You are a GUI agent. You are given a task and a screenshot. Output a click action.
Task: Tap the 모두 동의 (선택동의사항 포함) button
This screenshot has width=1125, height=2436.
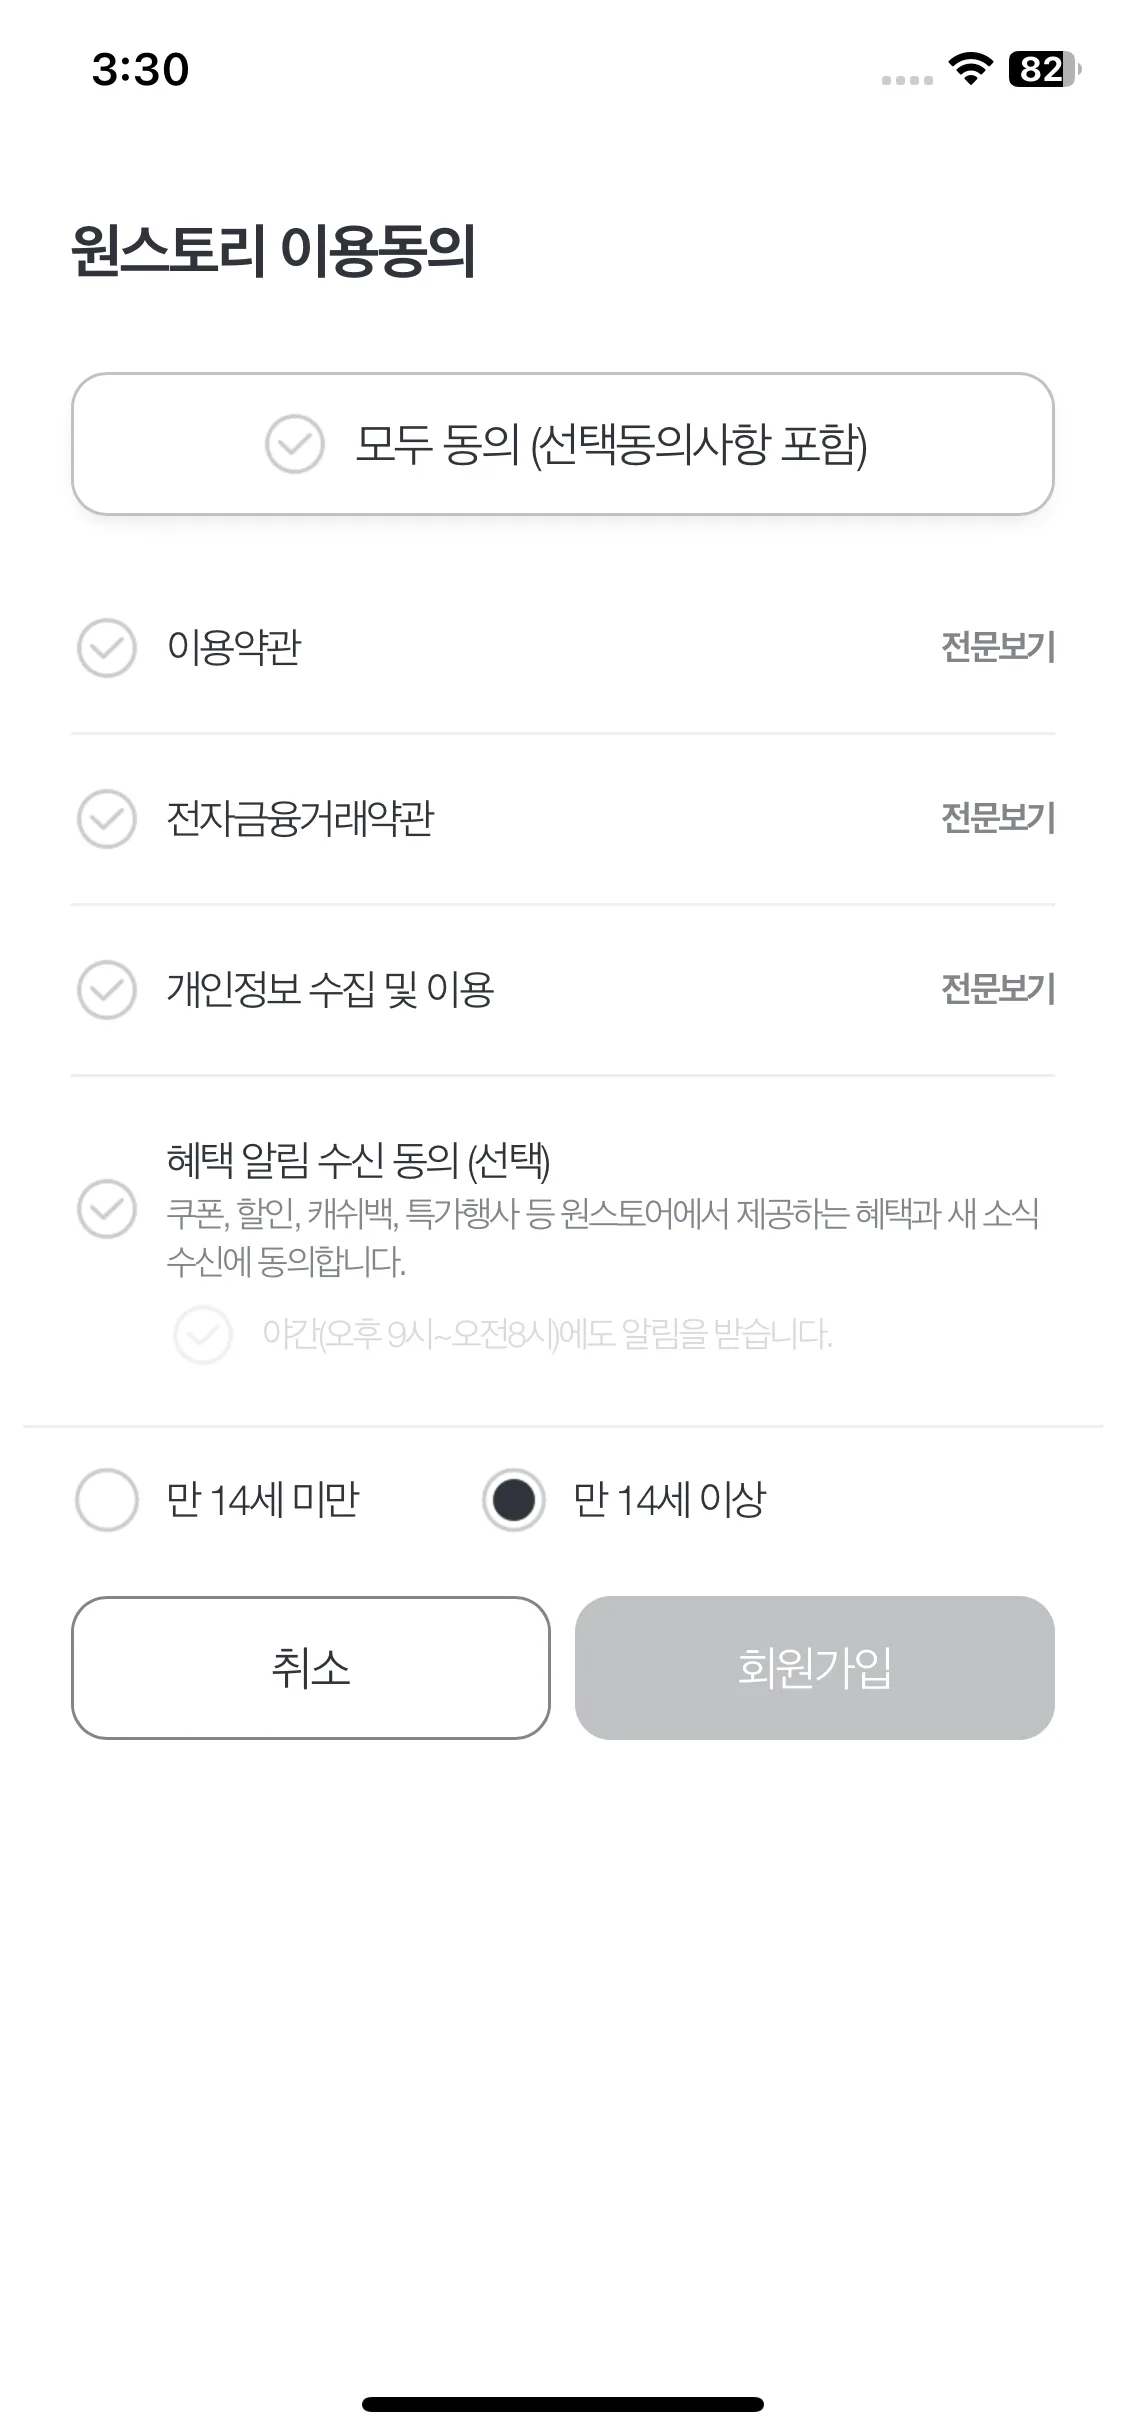click(x=563, y=444)
